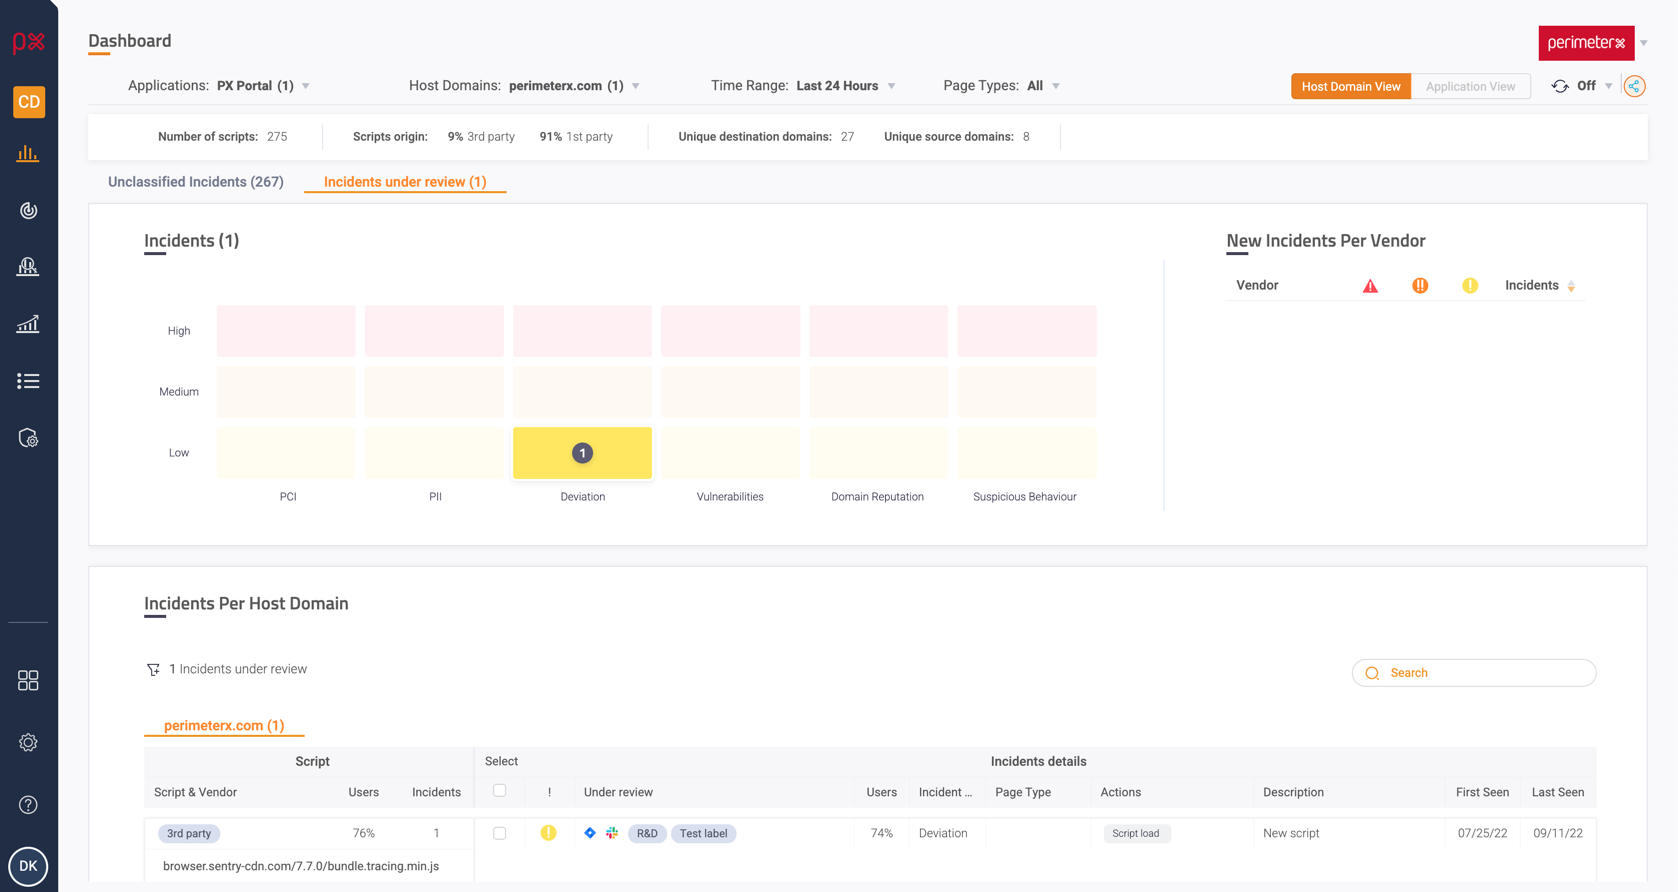The image size is (1678, 892).
Task: Click the Script & Vendor column header
Action: [x=195, y=792]
